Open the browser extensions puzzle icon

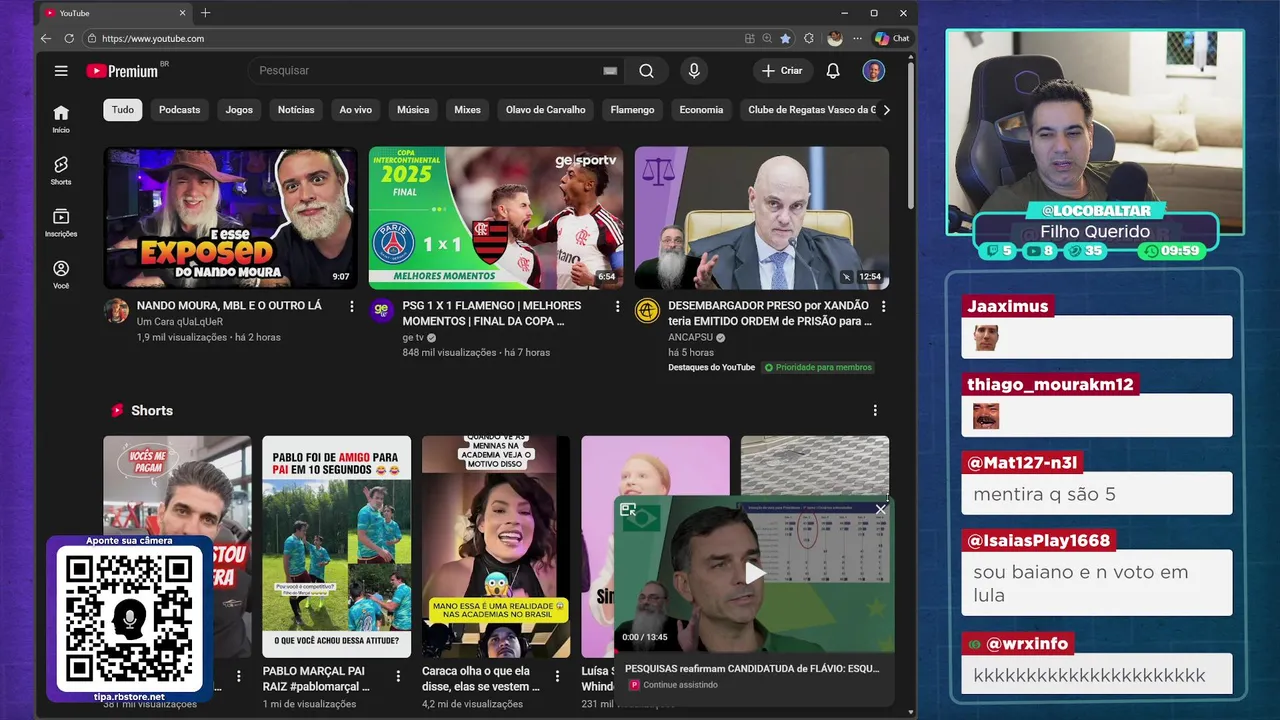coord(809,38)
